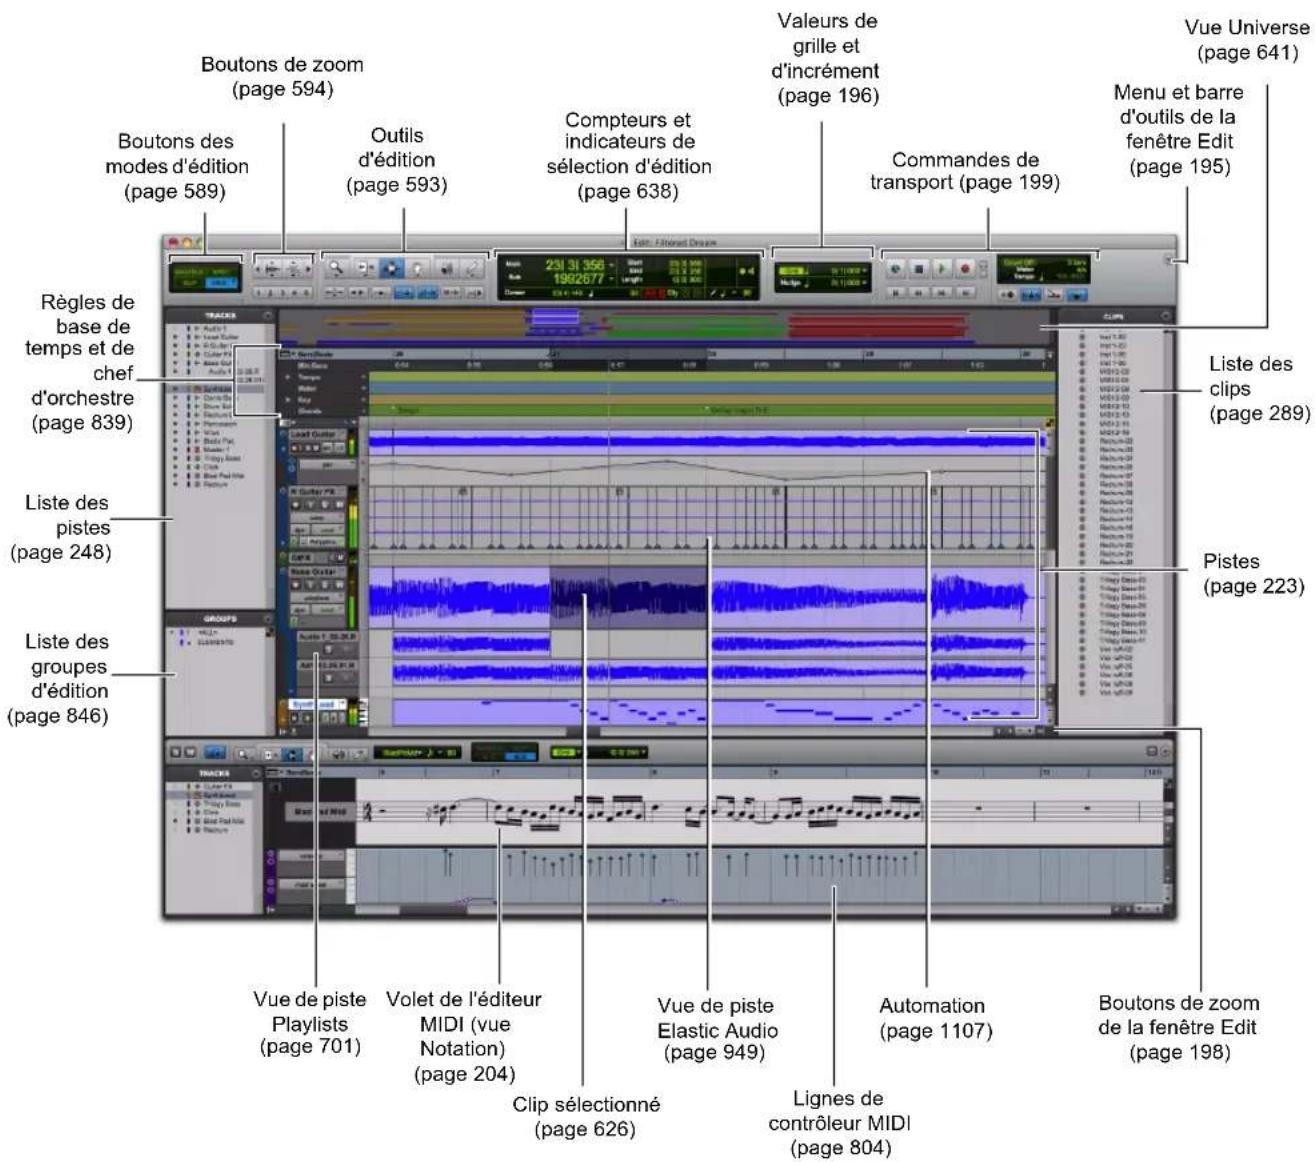Image resolution: width=1315 pixels, height=1162 pixels.
Task: Toggle show/hide dot for Click track
Action: click(175, 467)
